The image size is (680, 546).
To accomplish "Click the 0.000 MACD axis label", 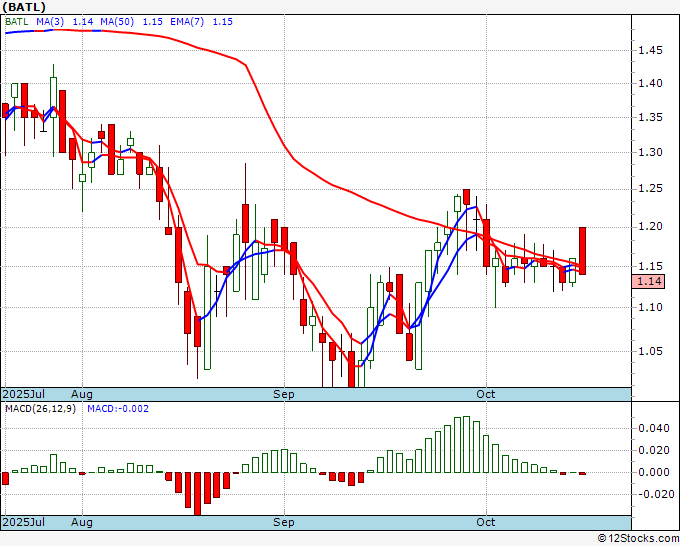I will click(654, 472).
